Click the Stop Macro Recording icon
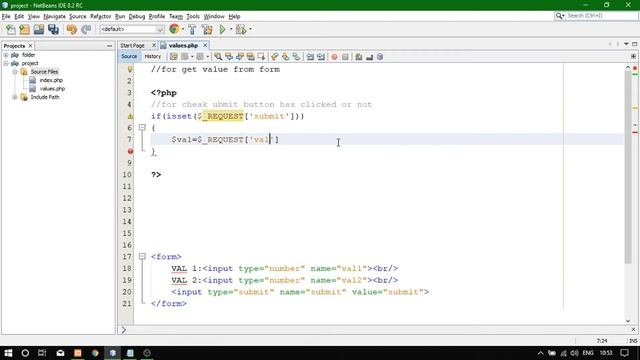 click(345, 57)
